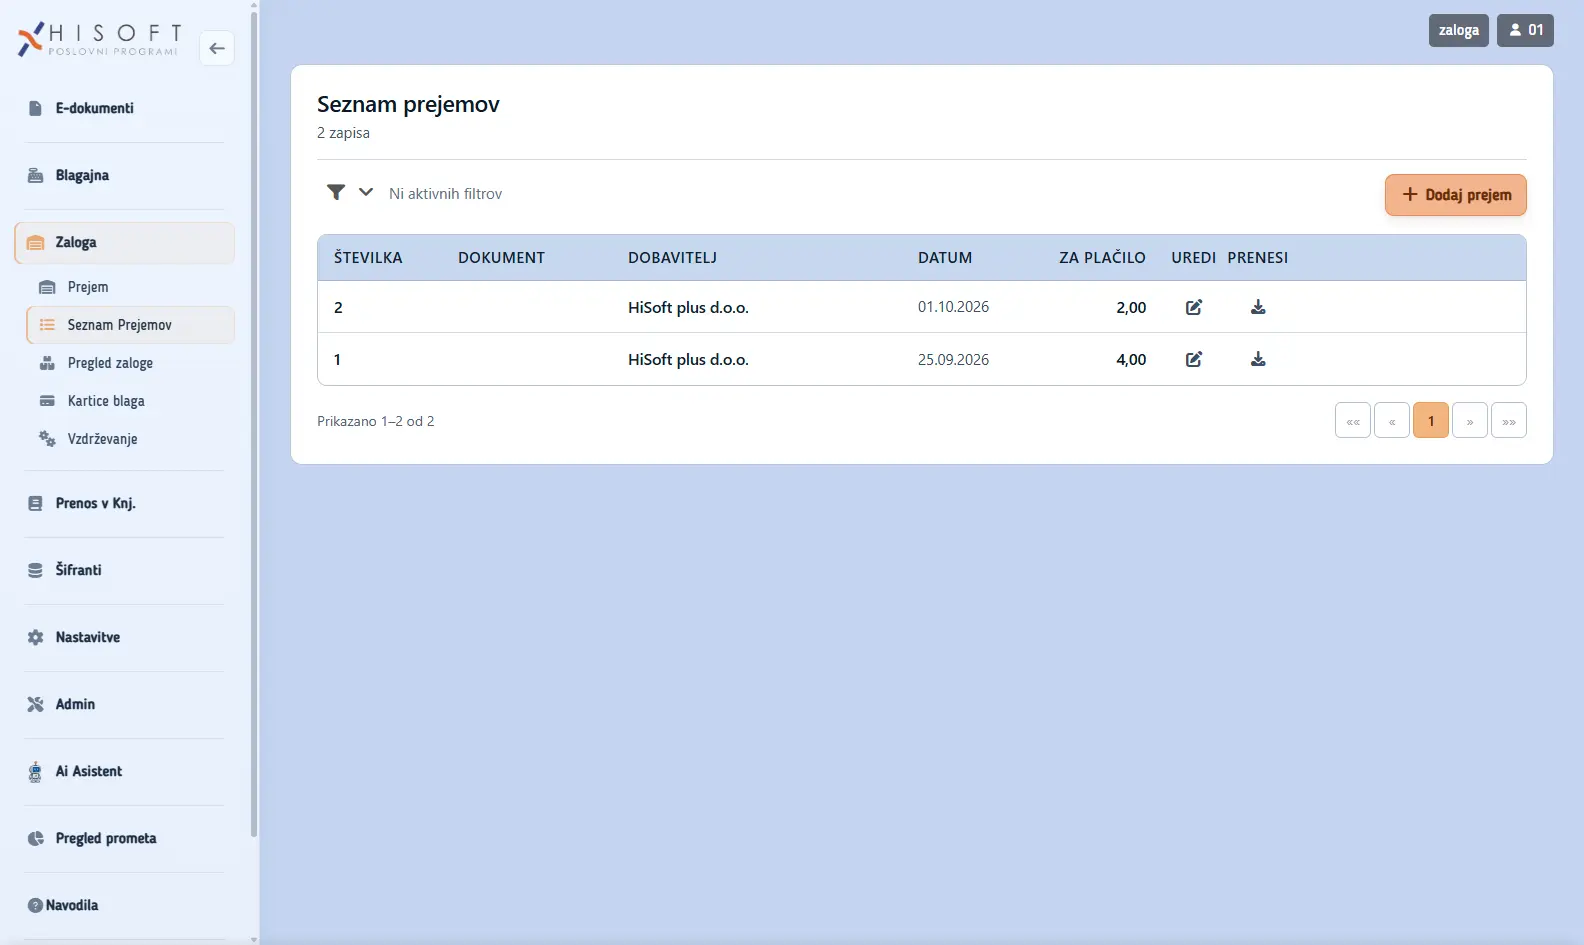Go to first page of results

point(1353,421)
